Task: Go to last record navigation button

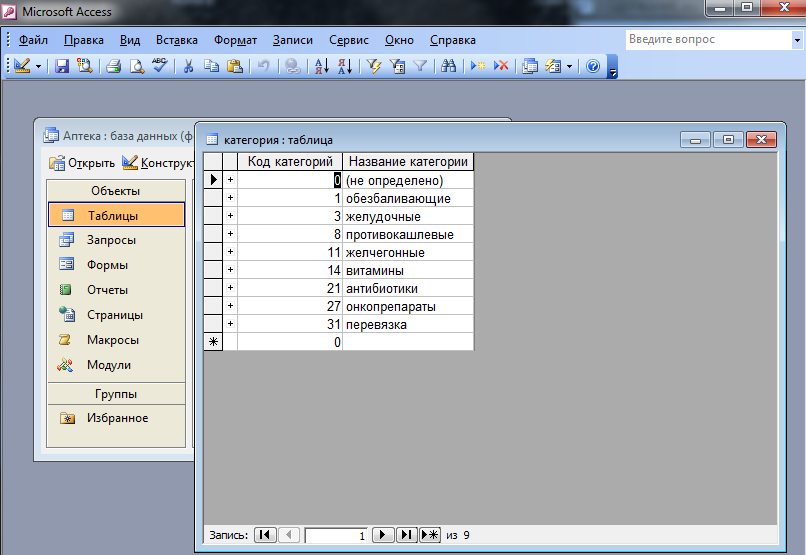Action: click(406, 535)
